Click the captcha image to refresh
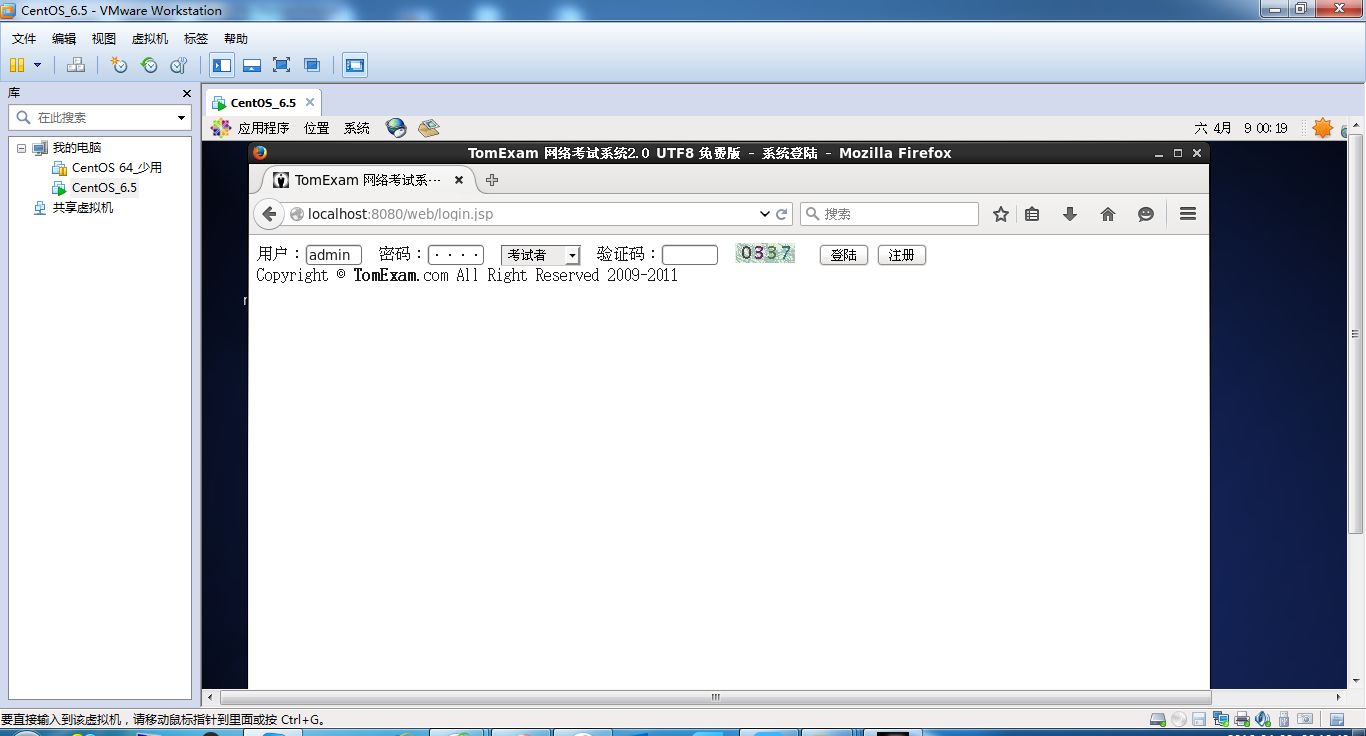The width and height of the screenshot is (1366, 736). coord(765,254)
